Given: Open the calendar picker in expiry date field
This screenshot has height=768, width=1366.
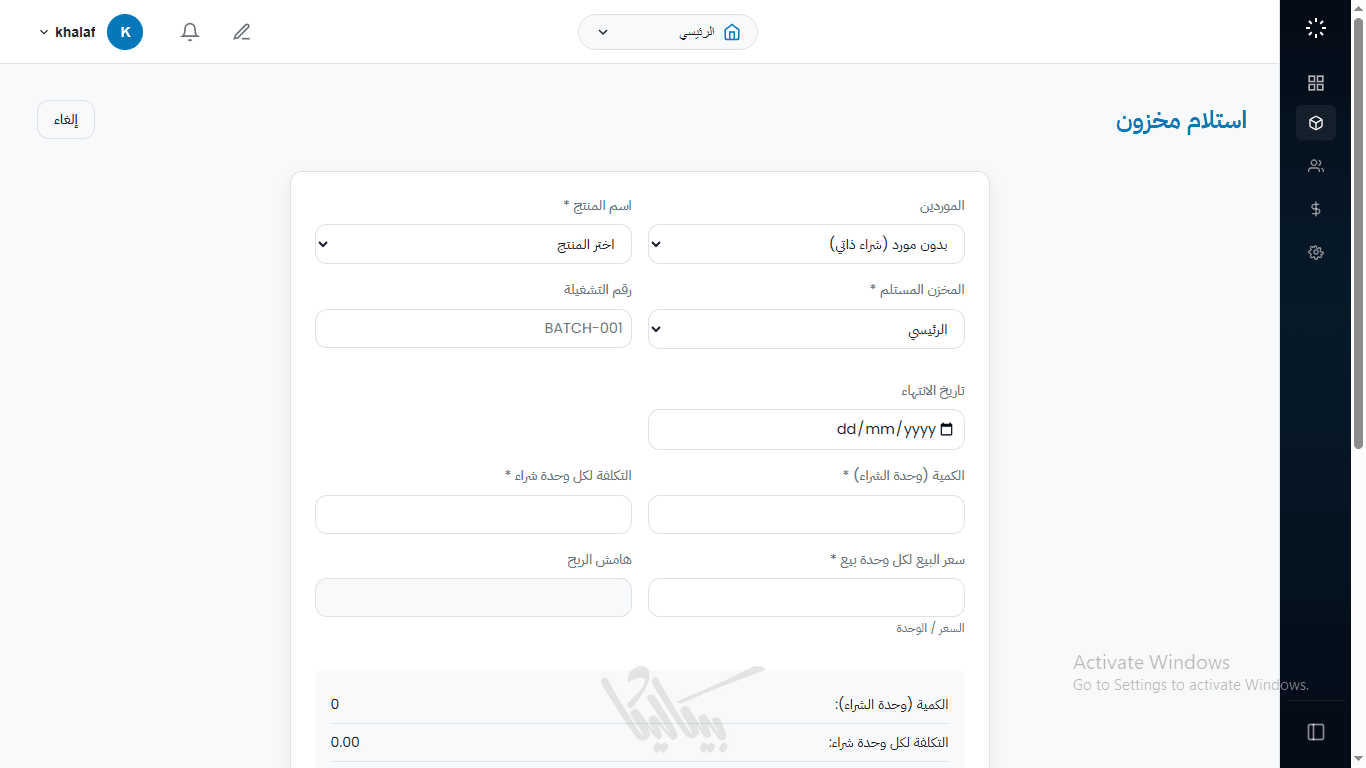Looking at the screenshot, I should click(x=947, y=430).
